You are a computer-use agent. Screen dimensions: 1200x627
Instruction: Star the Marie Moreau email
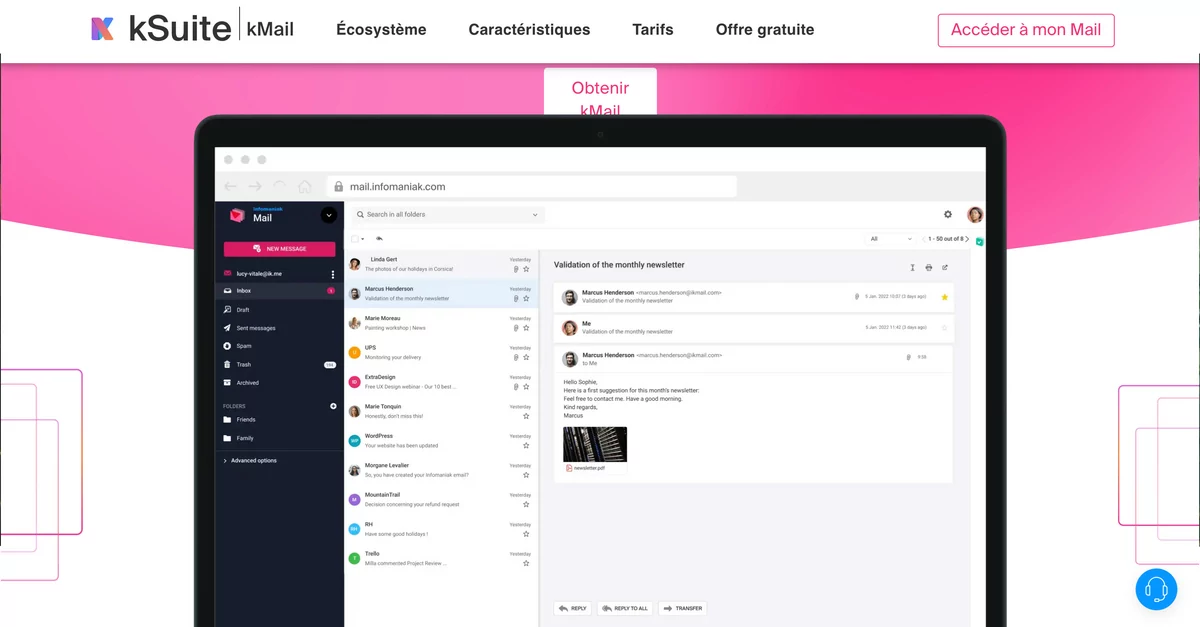[526, 328]
